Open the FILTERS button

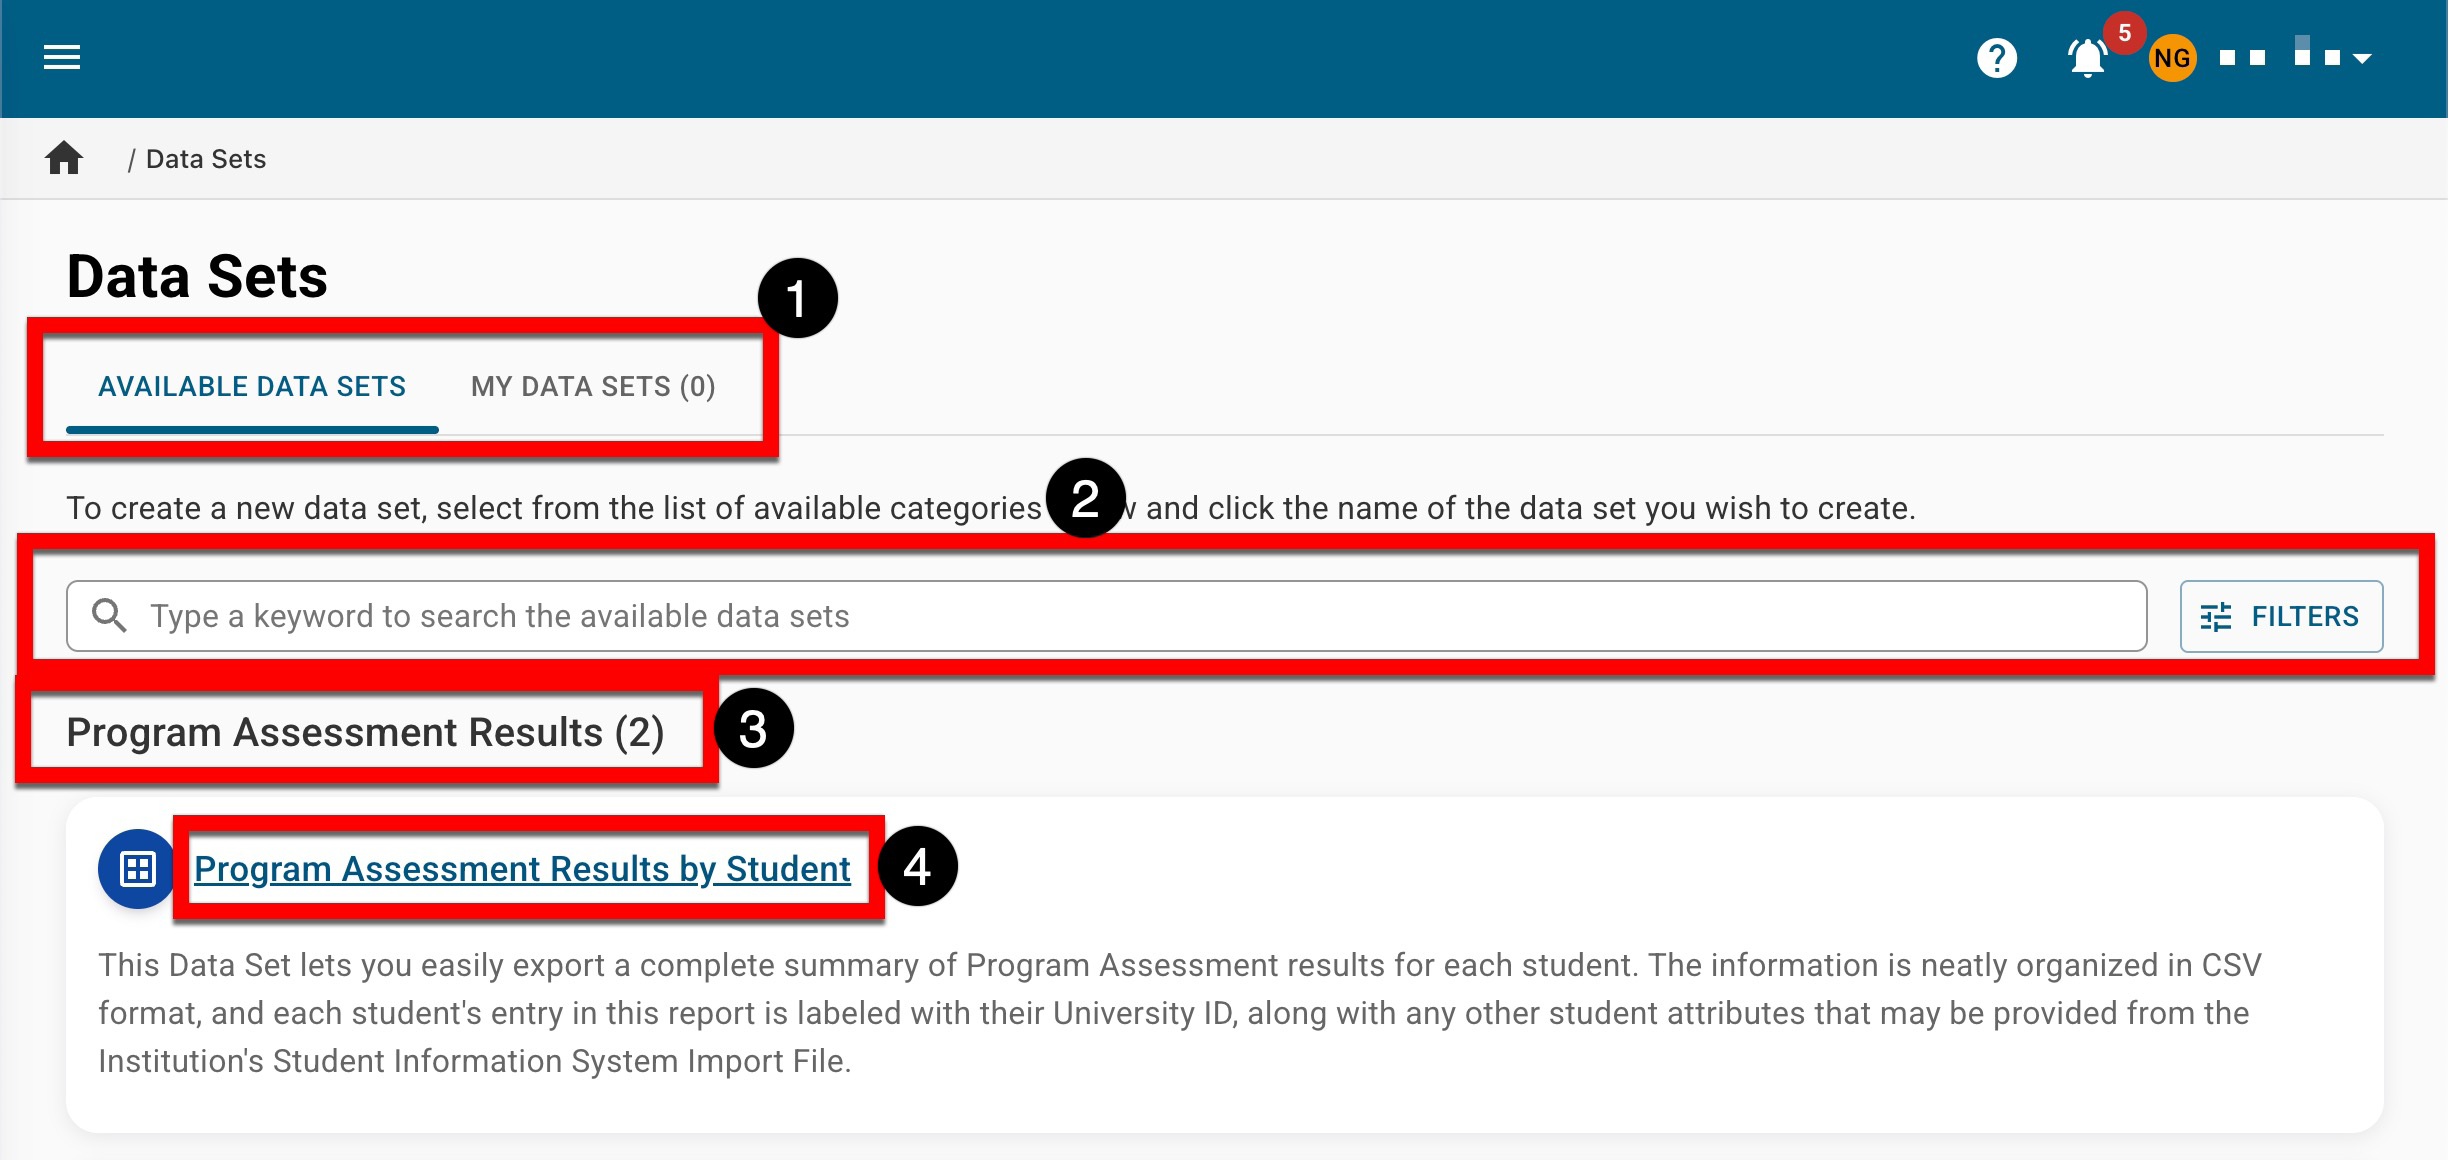pos(2281,617)
